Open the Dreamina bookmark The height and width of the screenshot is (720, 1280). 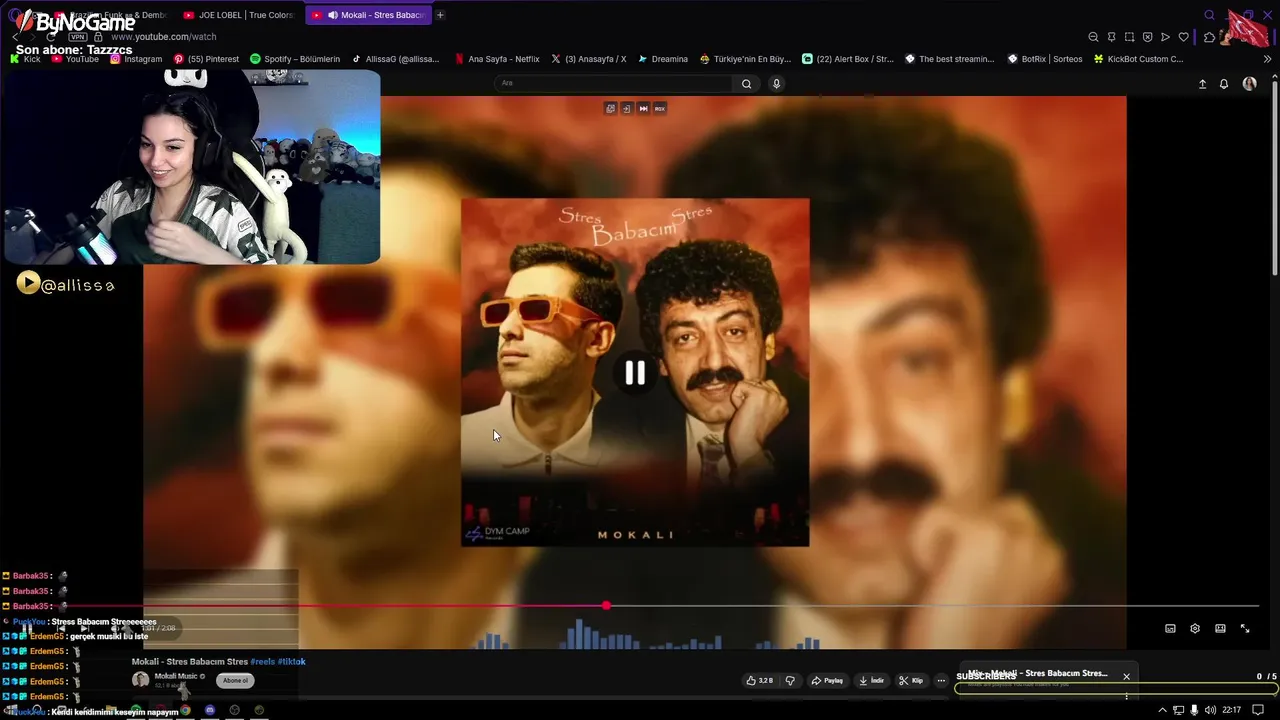[663, 59]
